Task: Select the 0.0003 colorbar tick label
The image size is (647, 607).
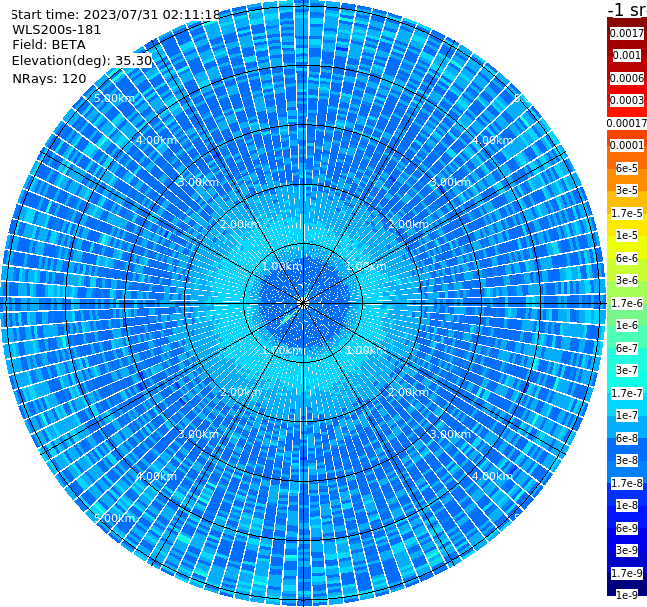Action: [x=627, y=101]
